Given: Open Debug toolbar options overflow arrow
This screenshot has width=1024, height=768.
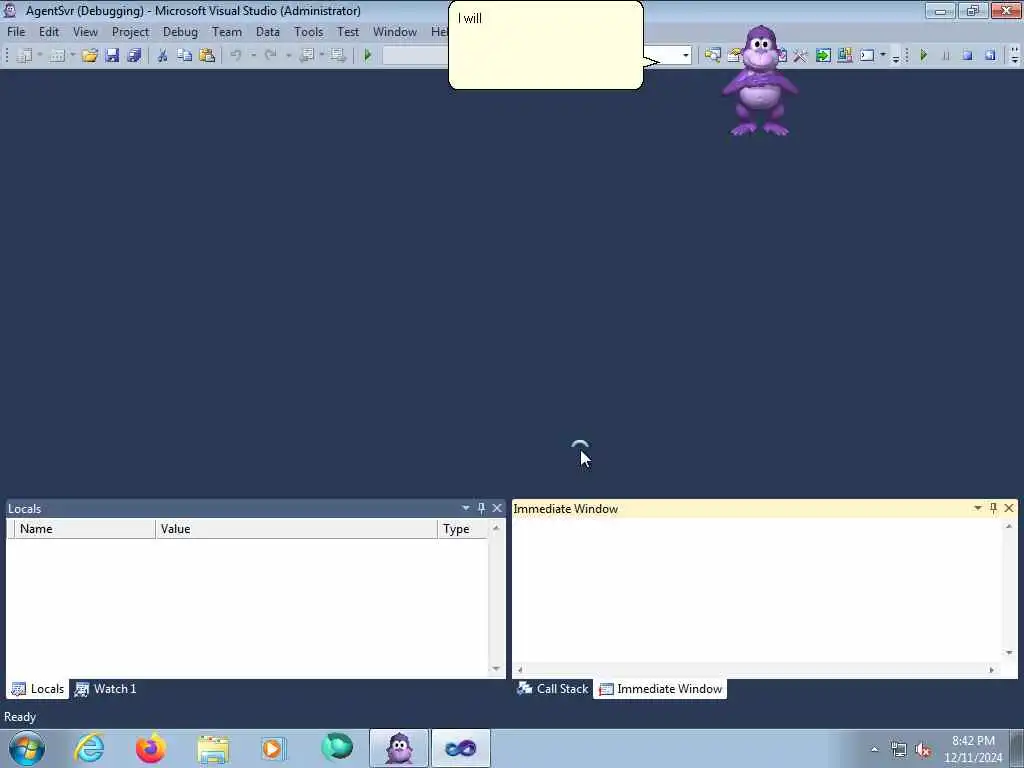Looking at the screenshot, I should tap(1014, 57).
